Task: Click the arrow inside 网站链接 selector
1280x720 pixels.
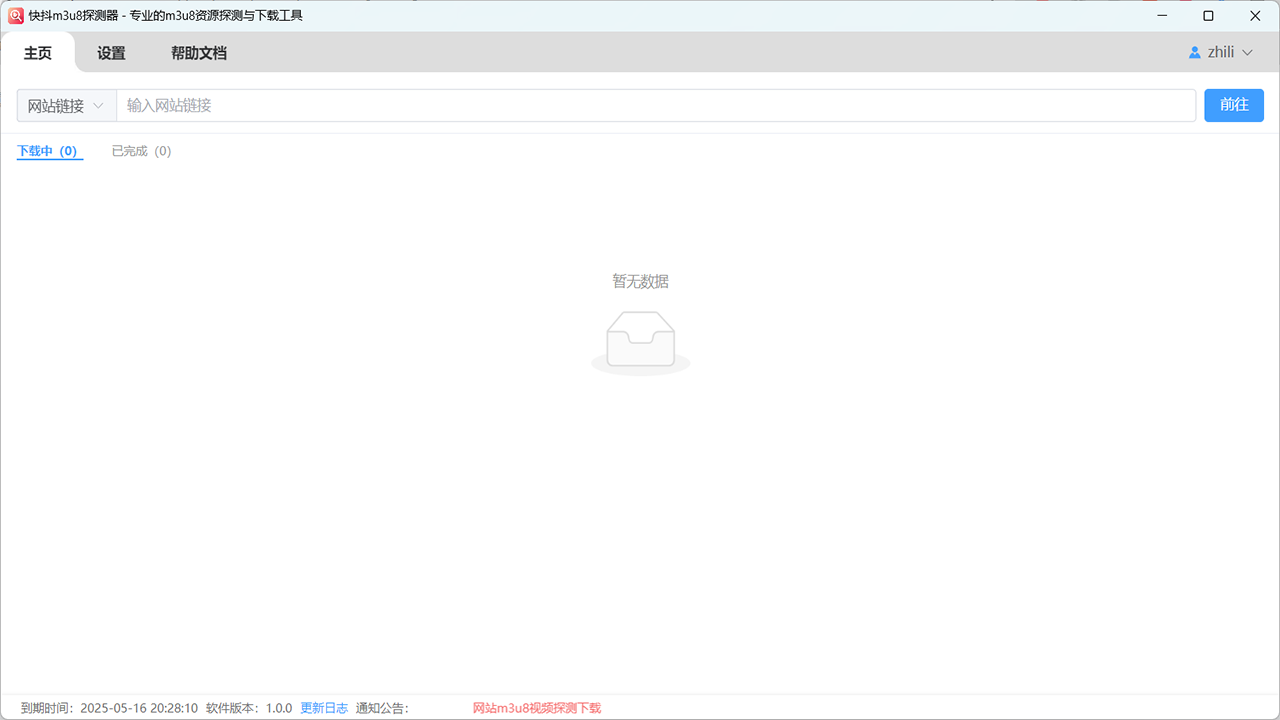Action: coord(99,106)
